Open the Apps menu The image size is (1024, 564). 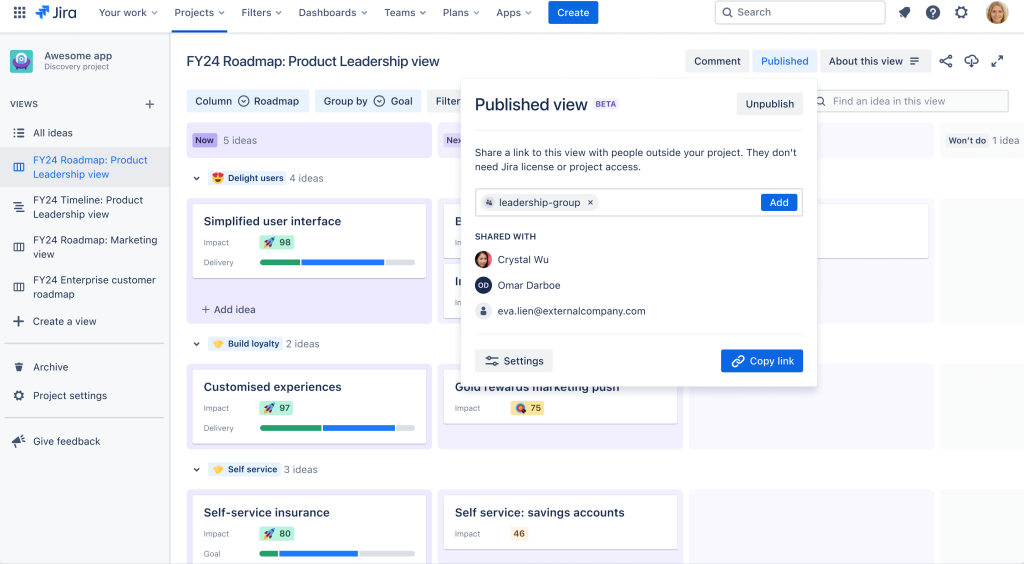click(513, 12)
